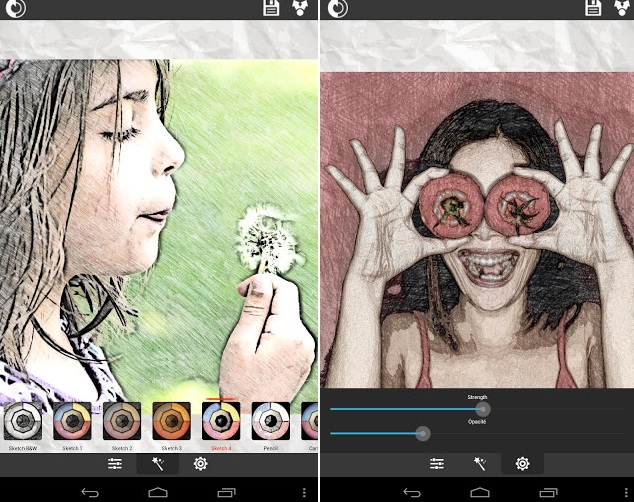The height and width of the screenshot is (502, 634).
Task: Share the sketch from the right screen
Action: [623, 8]
